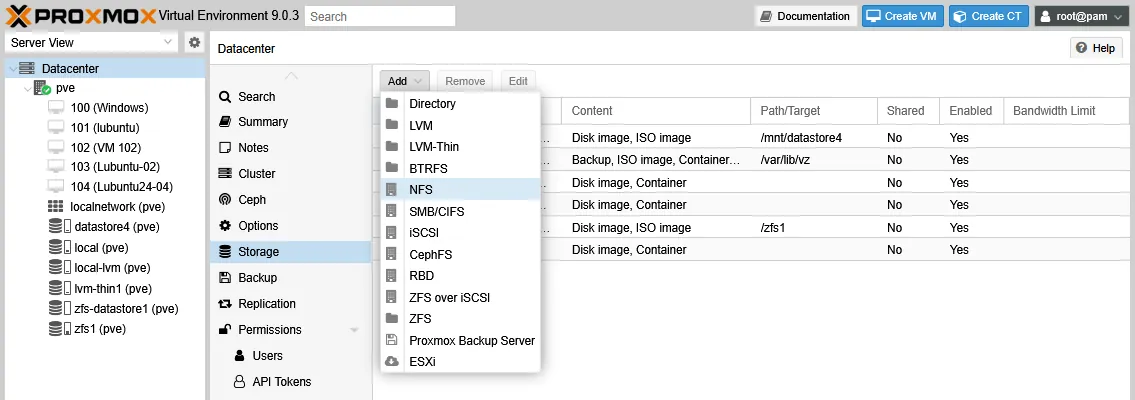Sort by the Enabled column header

[971, 111]
